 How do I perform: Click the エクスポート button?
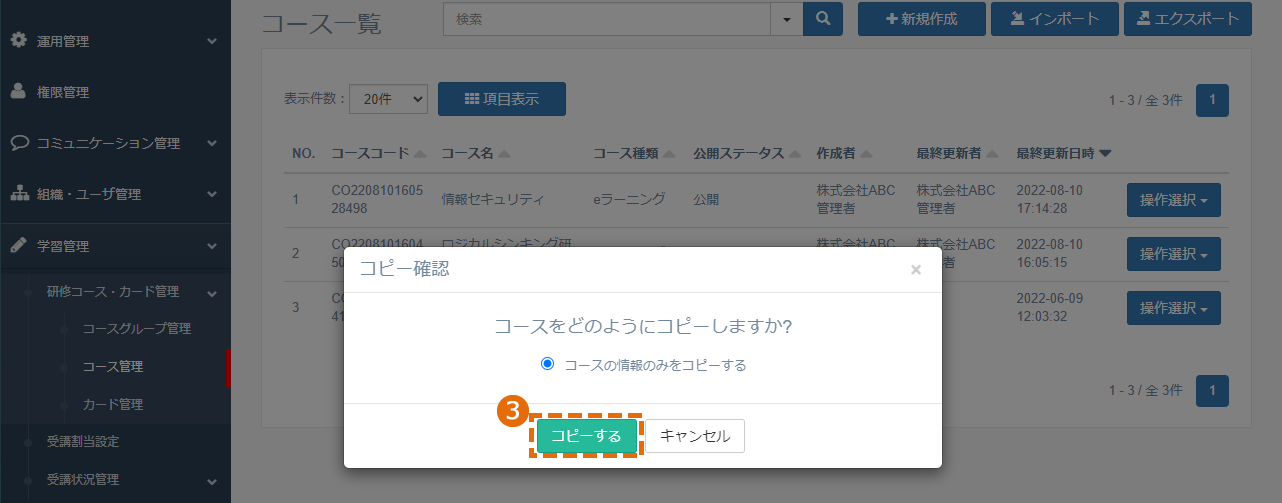pos(1188,18)
